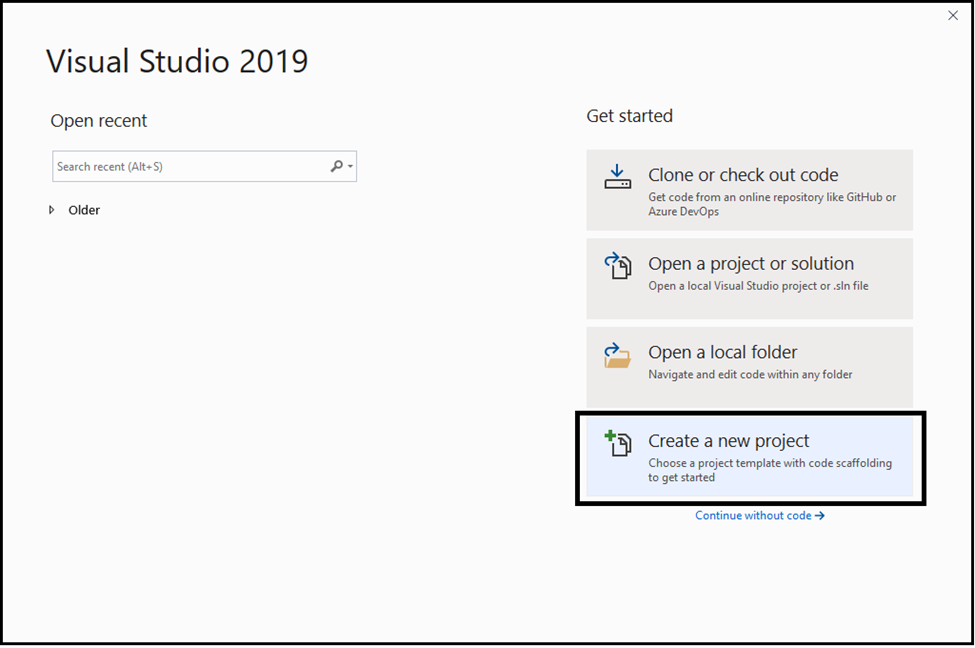Image resolution: width=975 pixels, height=648 pixels.
Task: Focus the Search recent input field
Action: point(204,166)
